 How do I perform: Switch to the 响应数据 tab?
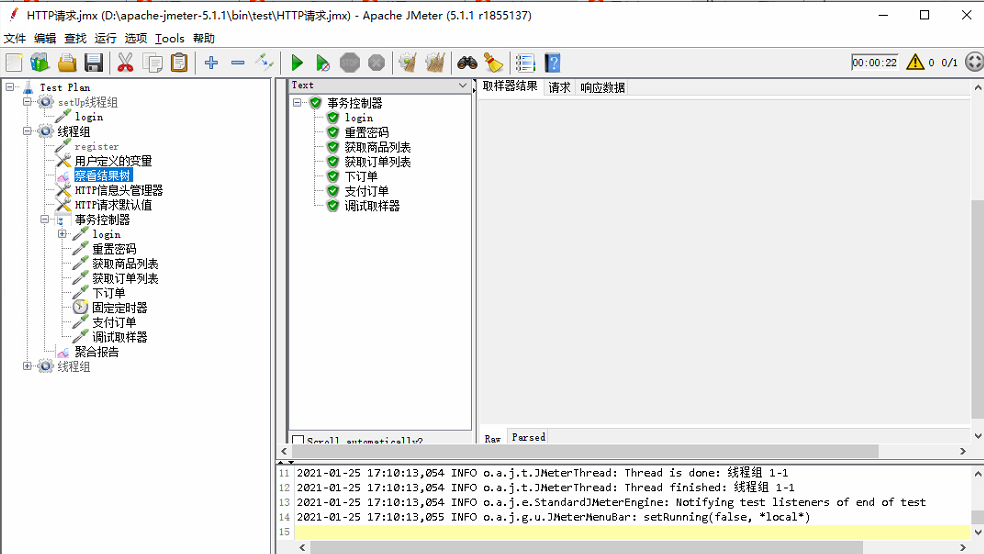tap(602, 88)
